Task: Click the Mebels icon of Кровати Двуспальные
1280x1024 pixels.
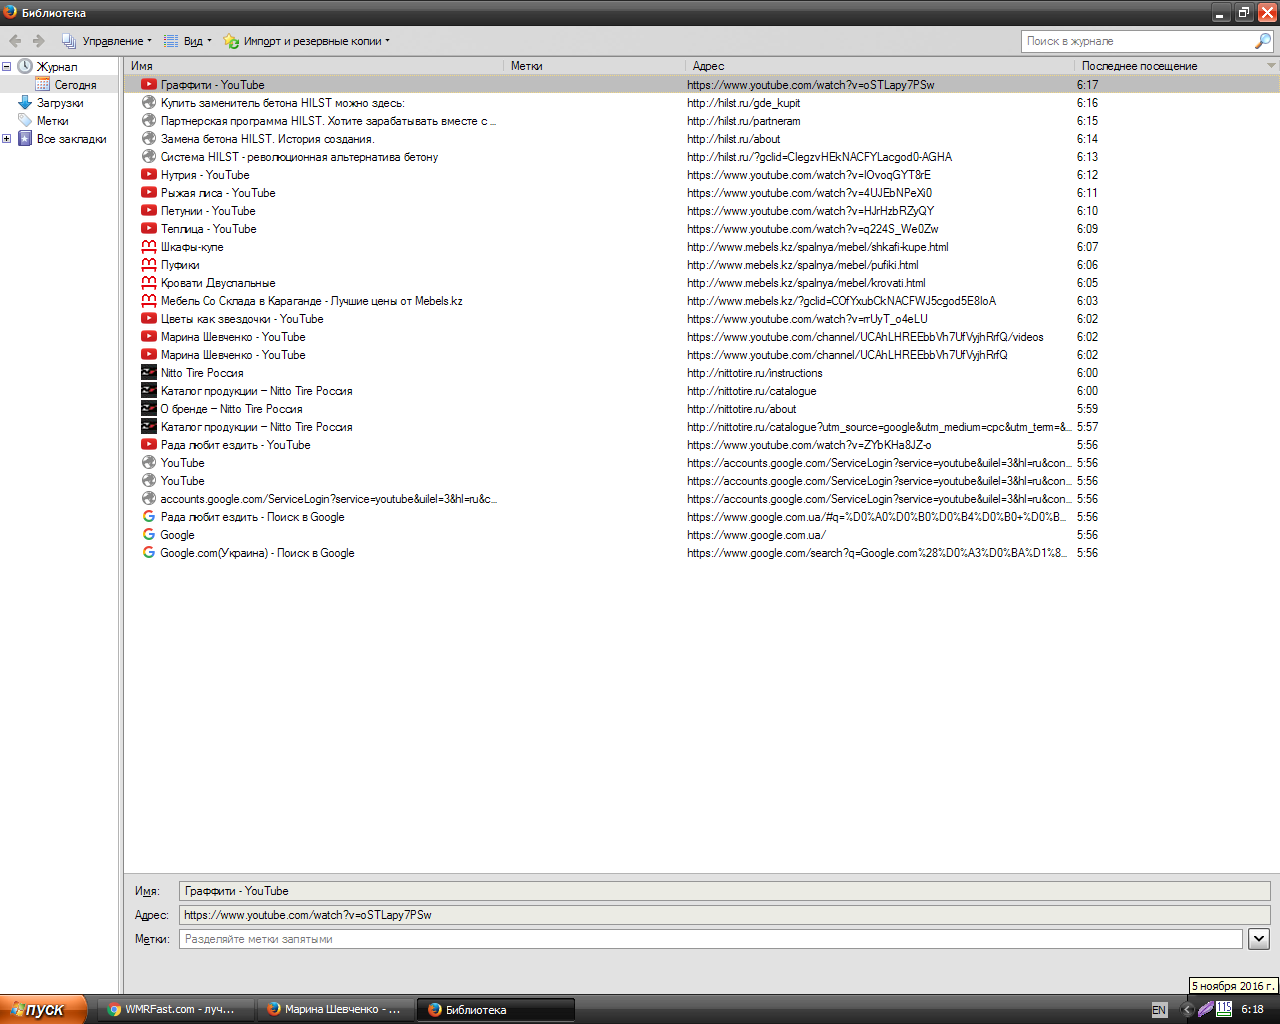Action: tap(149, 283)
